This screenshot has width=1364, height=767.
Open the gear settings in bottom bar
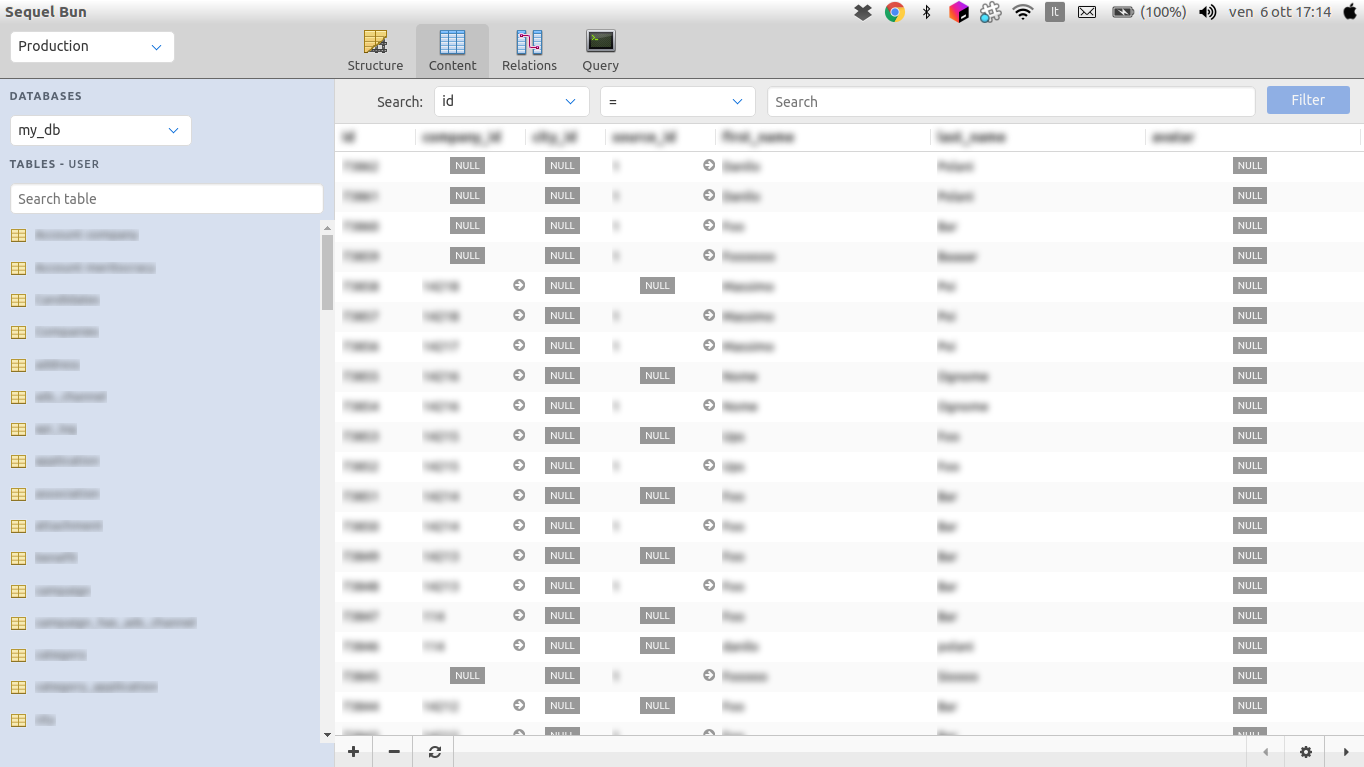pyautogui.click(x=1306, y=752)
